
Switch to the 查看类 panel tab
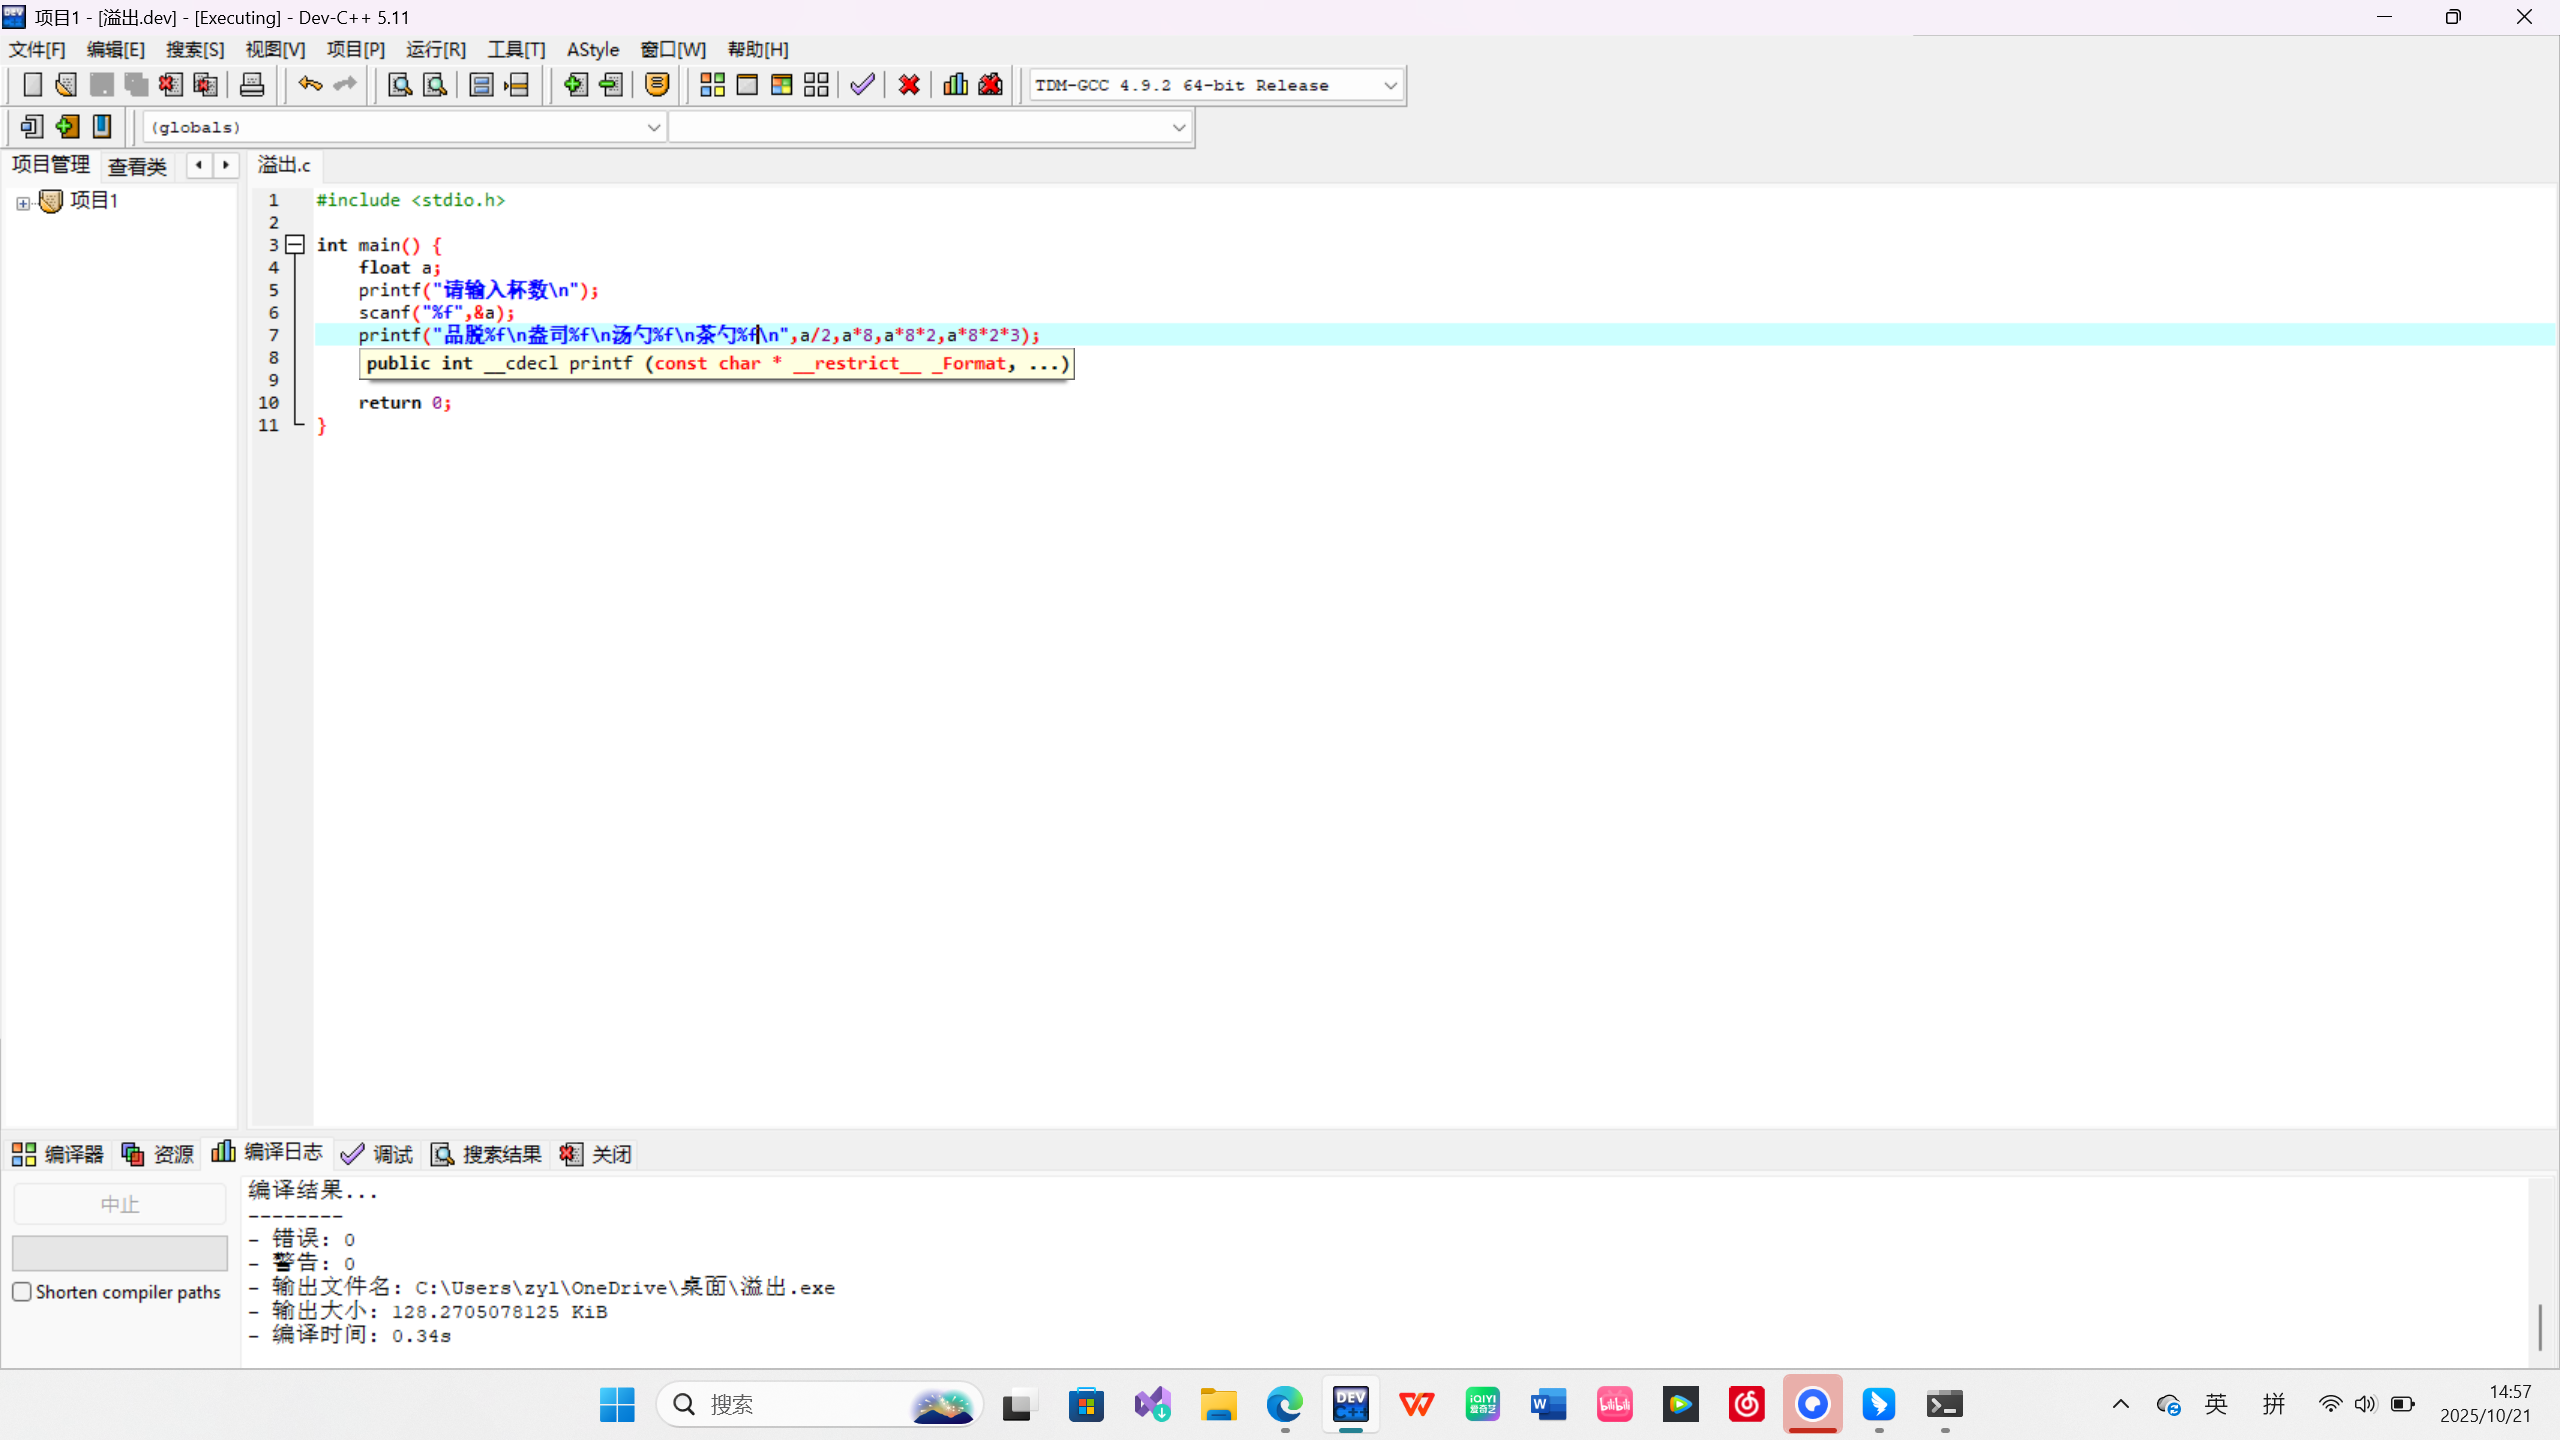[137, 166]
